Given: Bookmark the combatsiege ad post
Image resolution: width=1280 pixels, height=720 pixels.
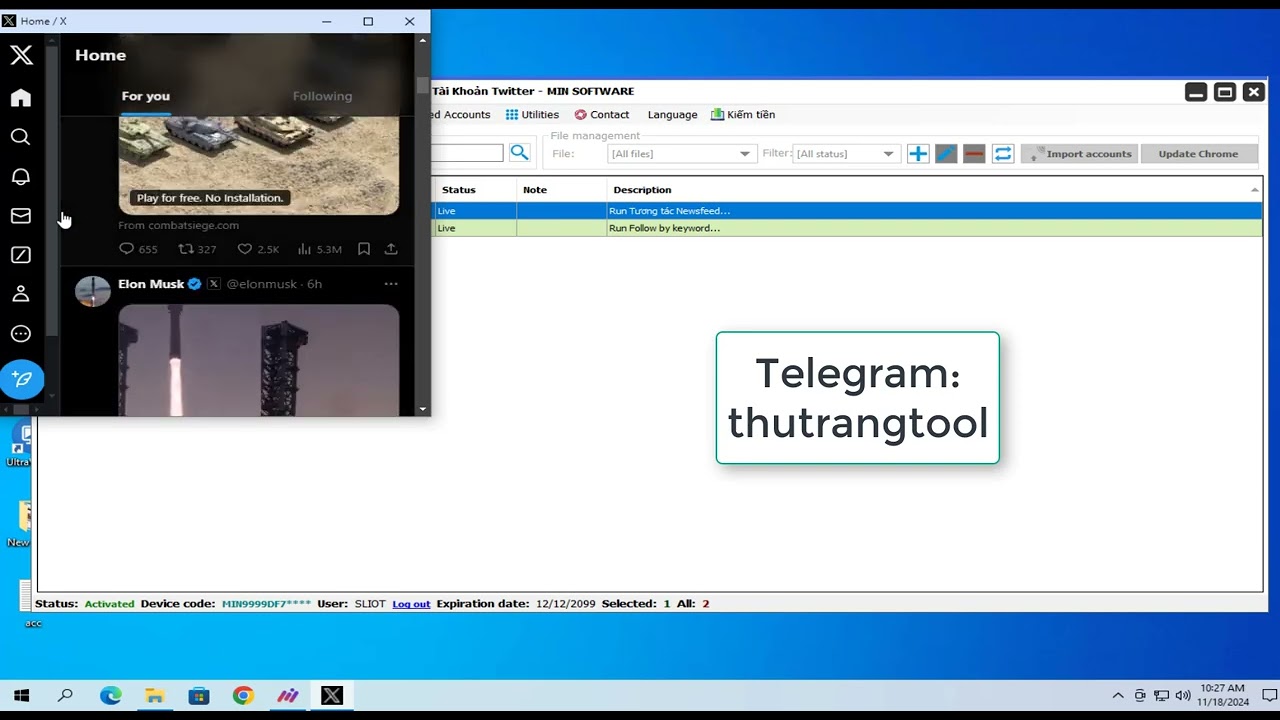Looking at the screenshot, I should (x=364, y=249).
